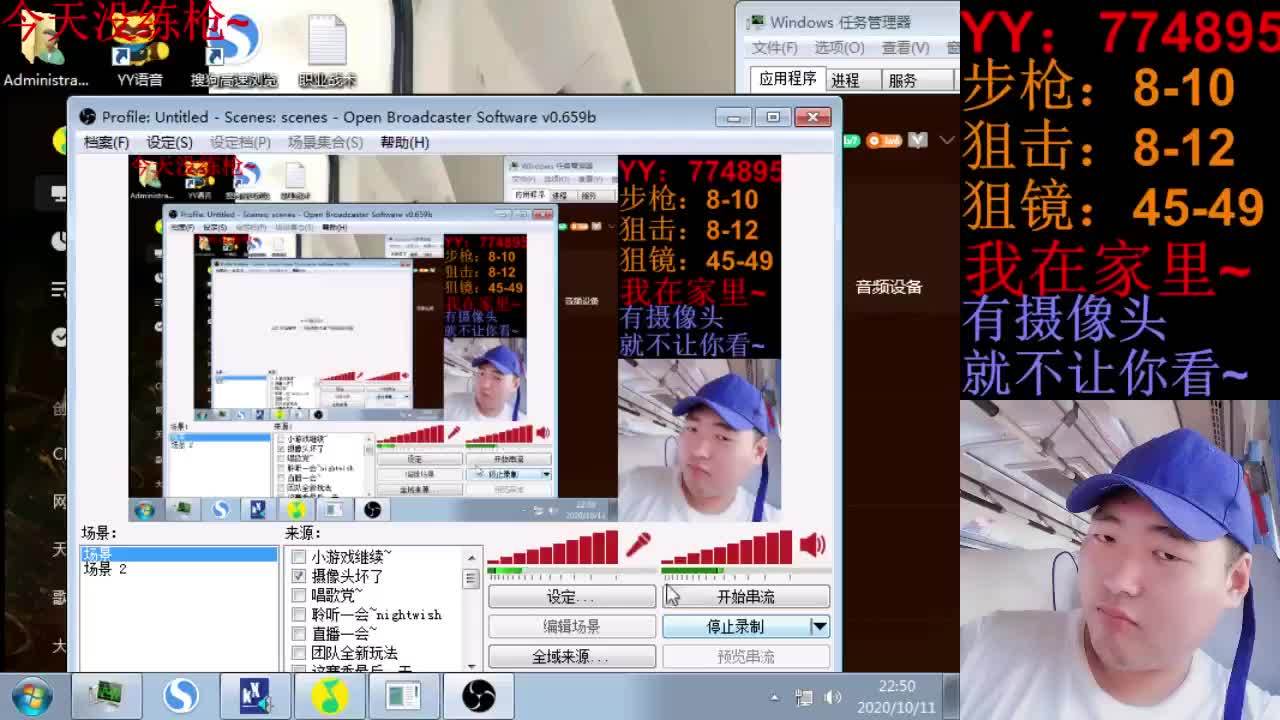Enable the 小游戏继续~ source checkbox
The width and height of the screenshot is (1280, 720).
(298, 557)
